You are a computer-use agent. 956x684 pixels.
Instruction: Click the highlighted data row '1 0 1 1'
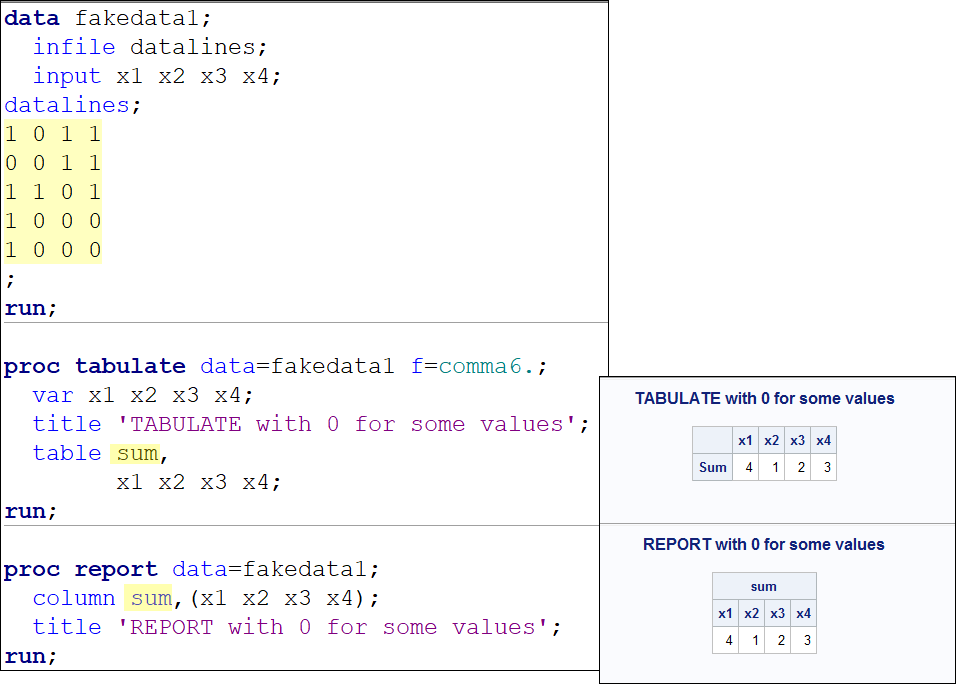click(x=53, y=134)
